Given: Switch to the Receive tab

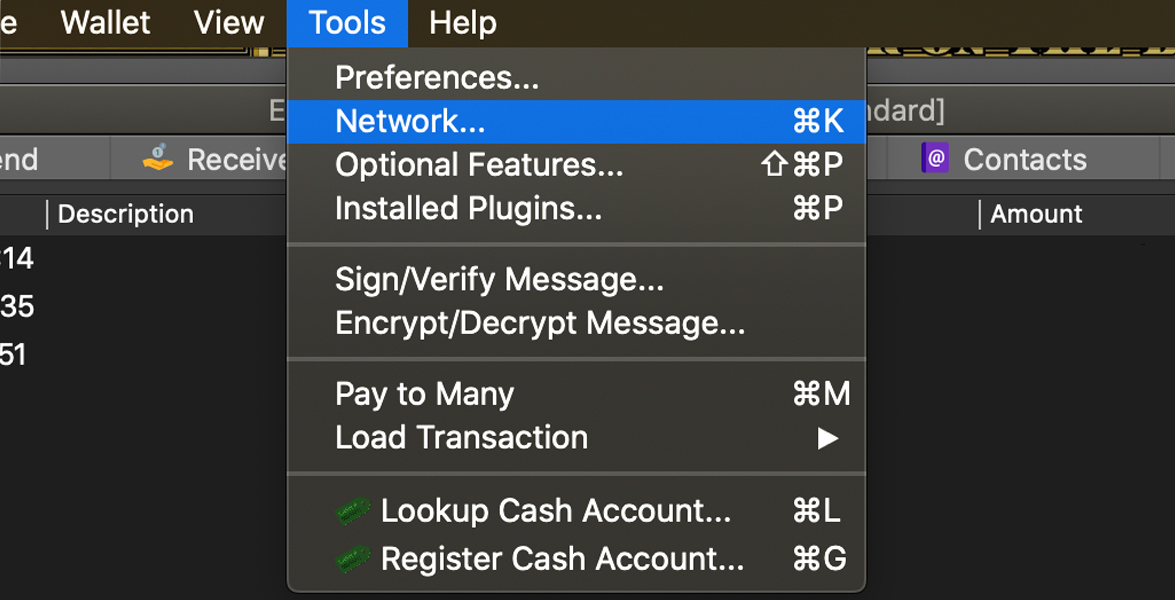Looking at the screenshot, I should (x=236, y=159).
